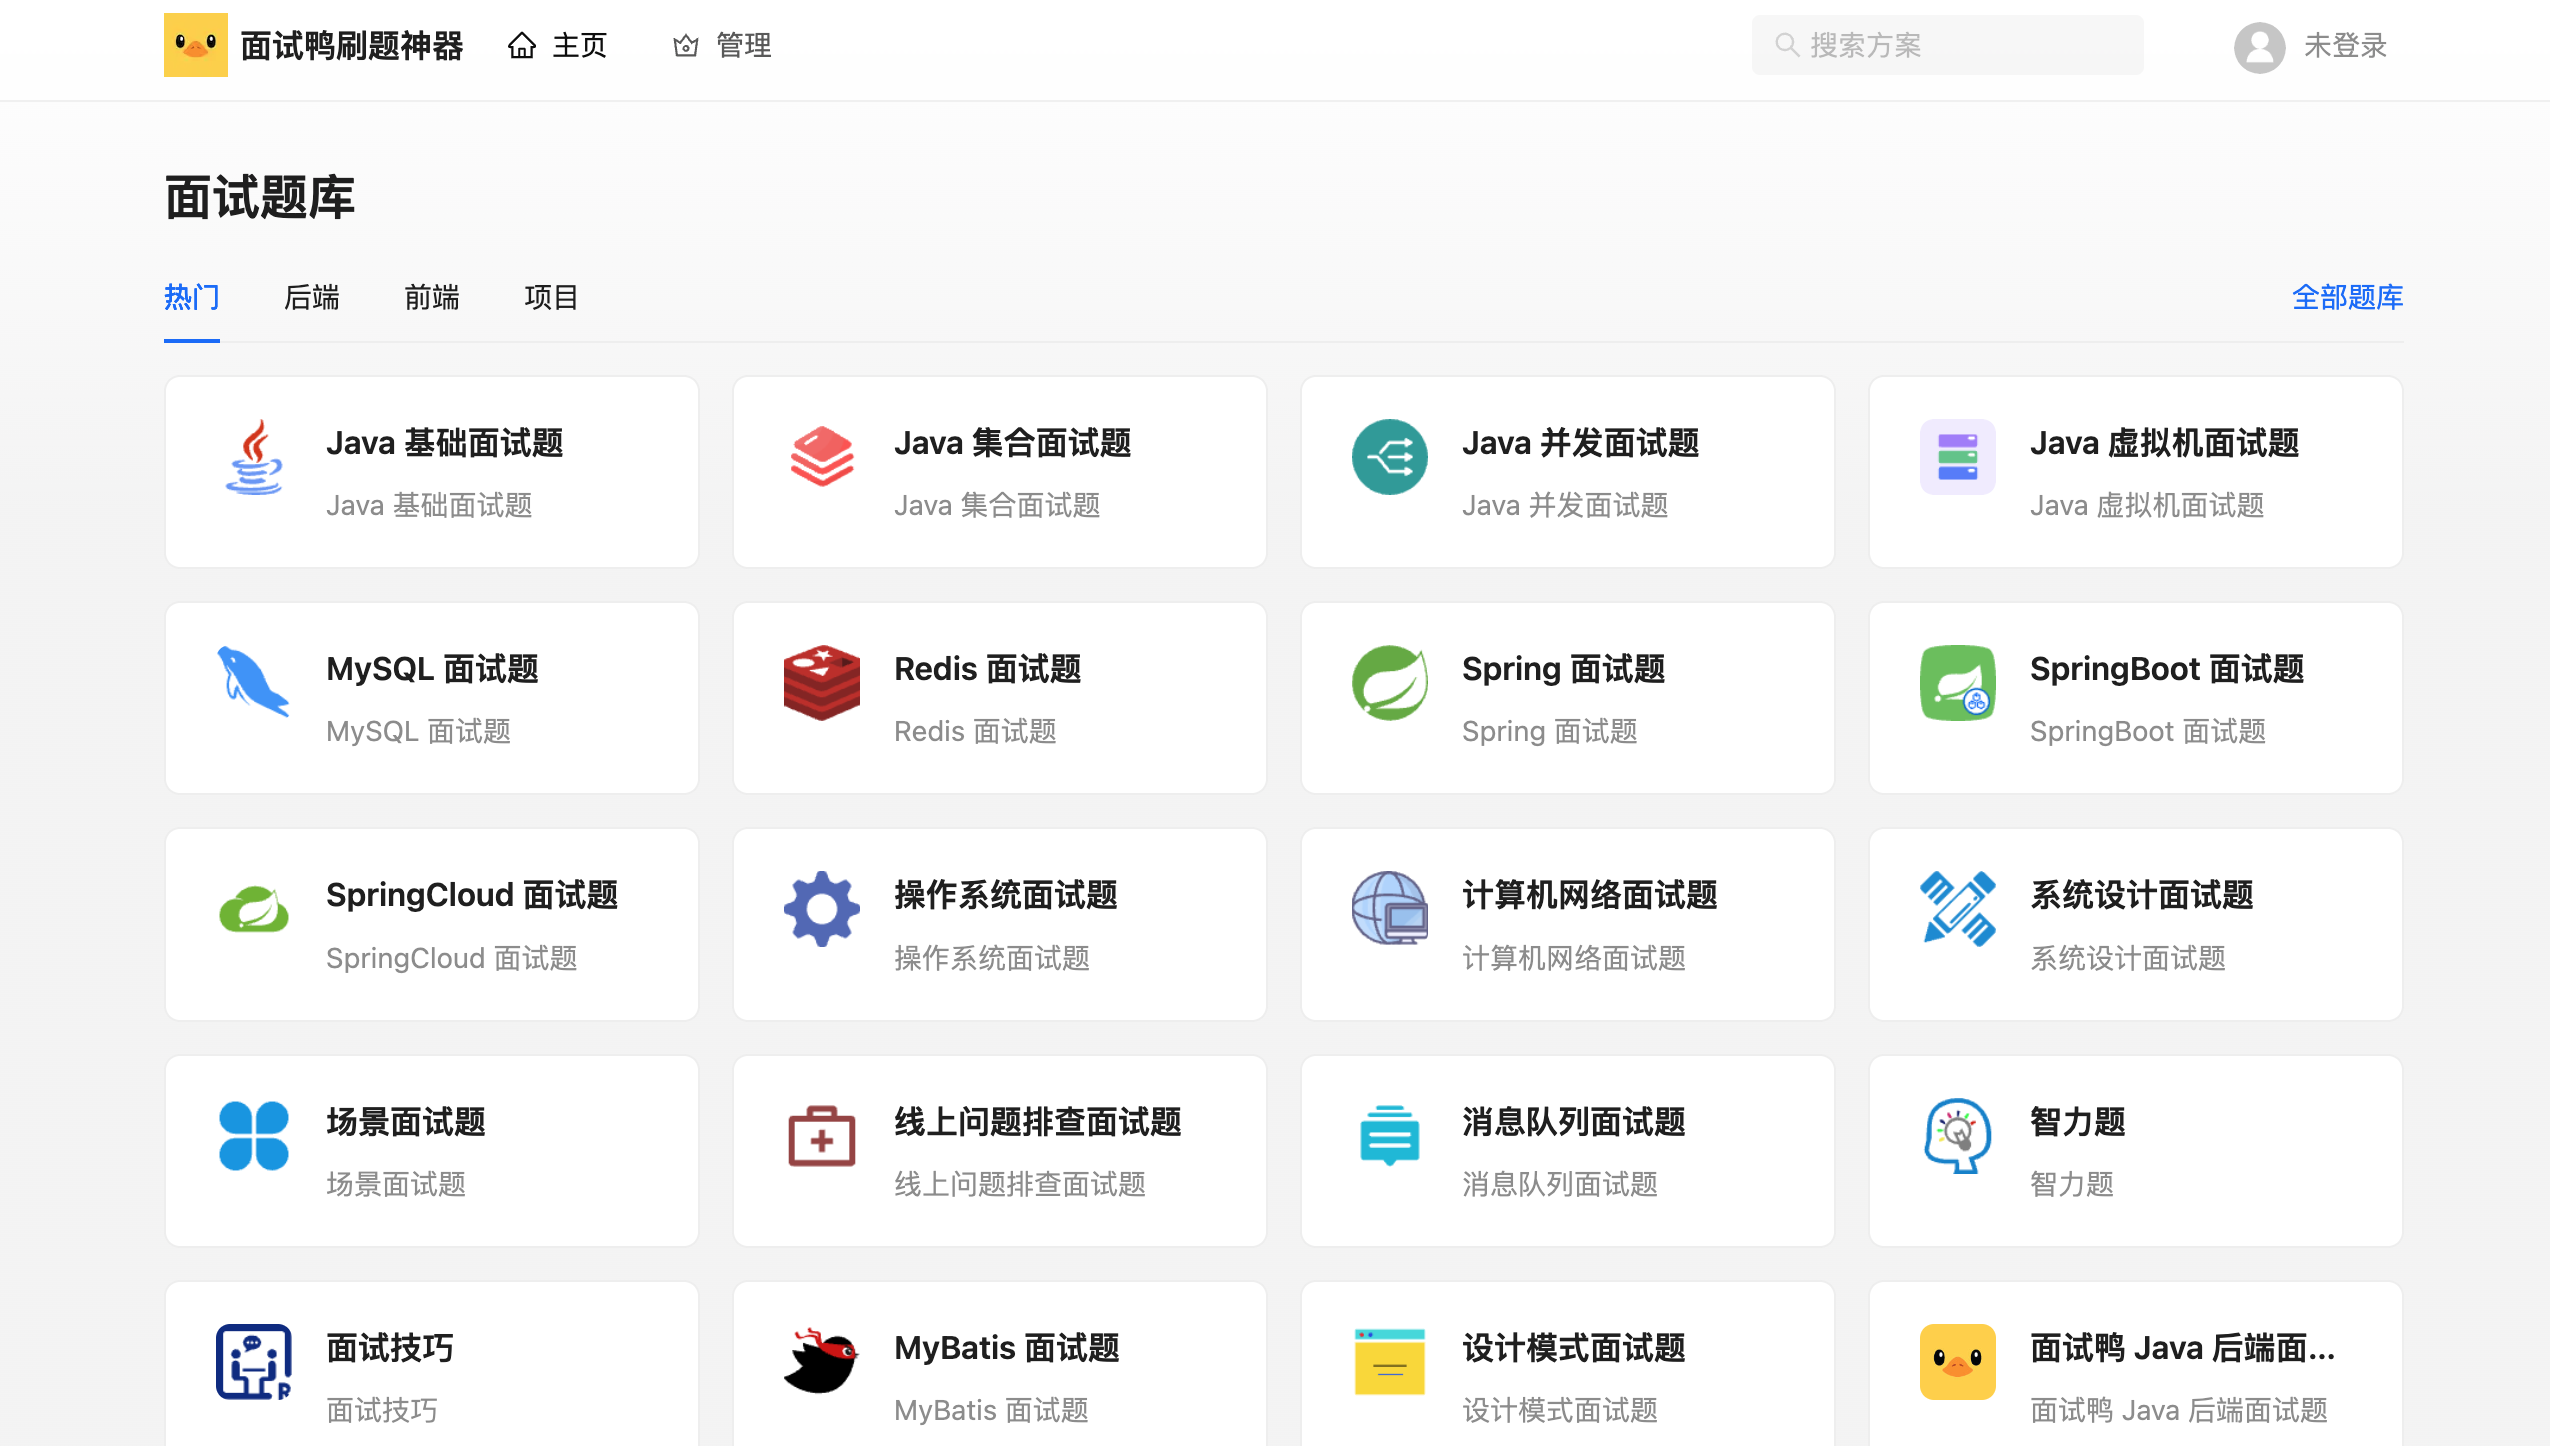Image resolution: width=2550 pixels, height=1446 pixels.
Task: Switch to the 后端 tab
Action: pos(311,297)
